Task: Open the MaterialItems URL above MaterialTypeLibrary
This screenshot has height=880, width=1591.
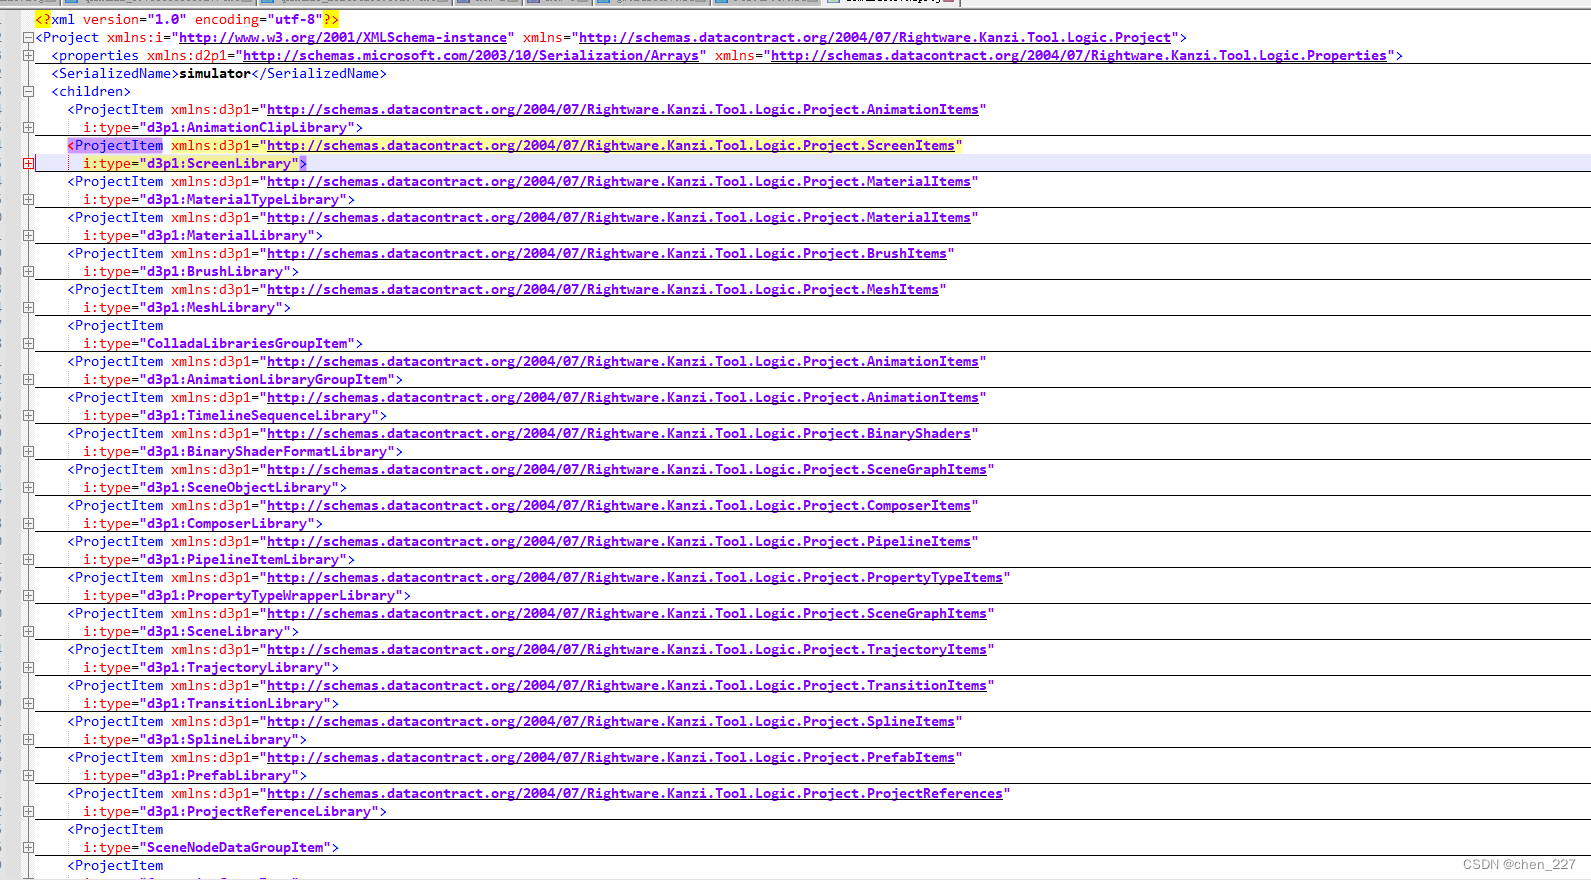Action: [x=619, y=182]
